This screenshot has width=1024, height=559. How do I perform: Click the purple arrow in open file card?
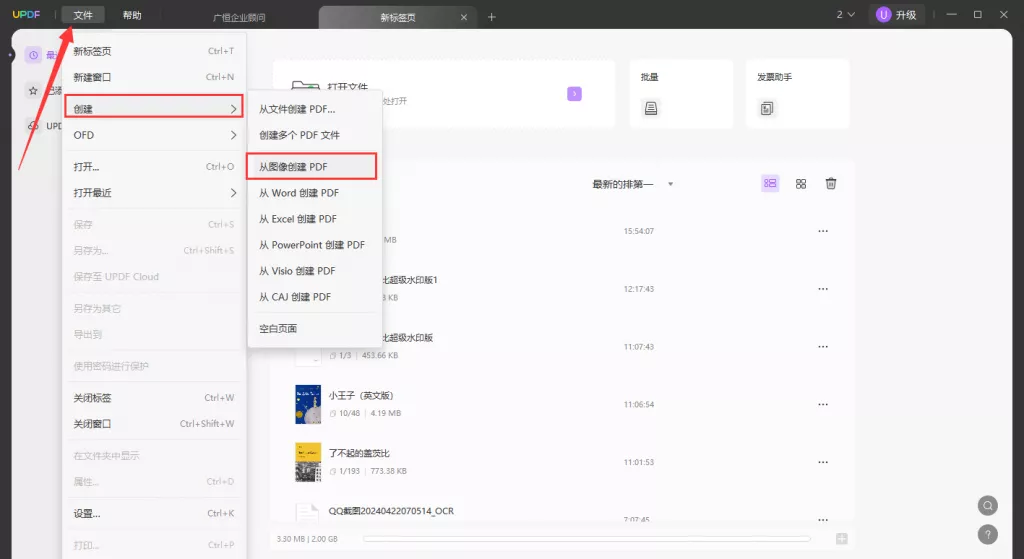(x=574, y=94)
